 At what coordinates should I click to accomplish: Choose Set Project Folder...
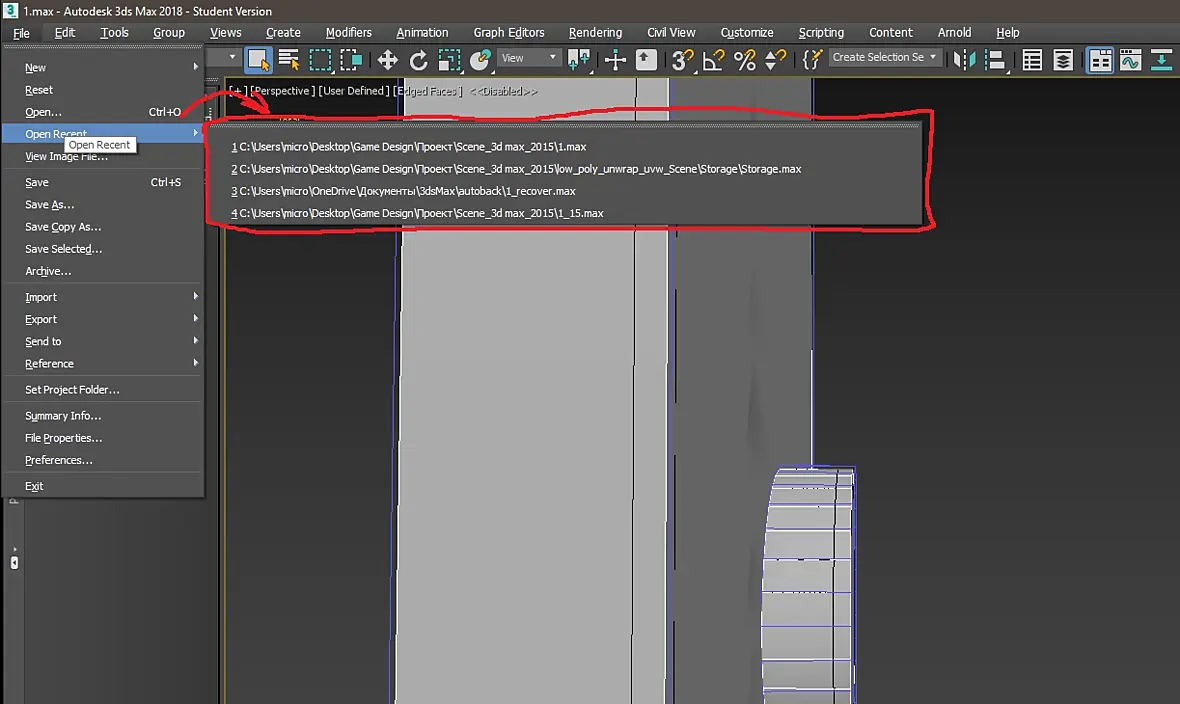pyautogui.click(x=103, y=389)
